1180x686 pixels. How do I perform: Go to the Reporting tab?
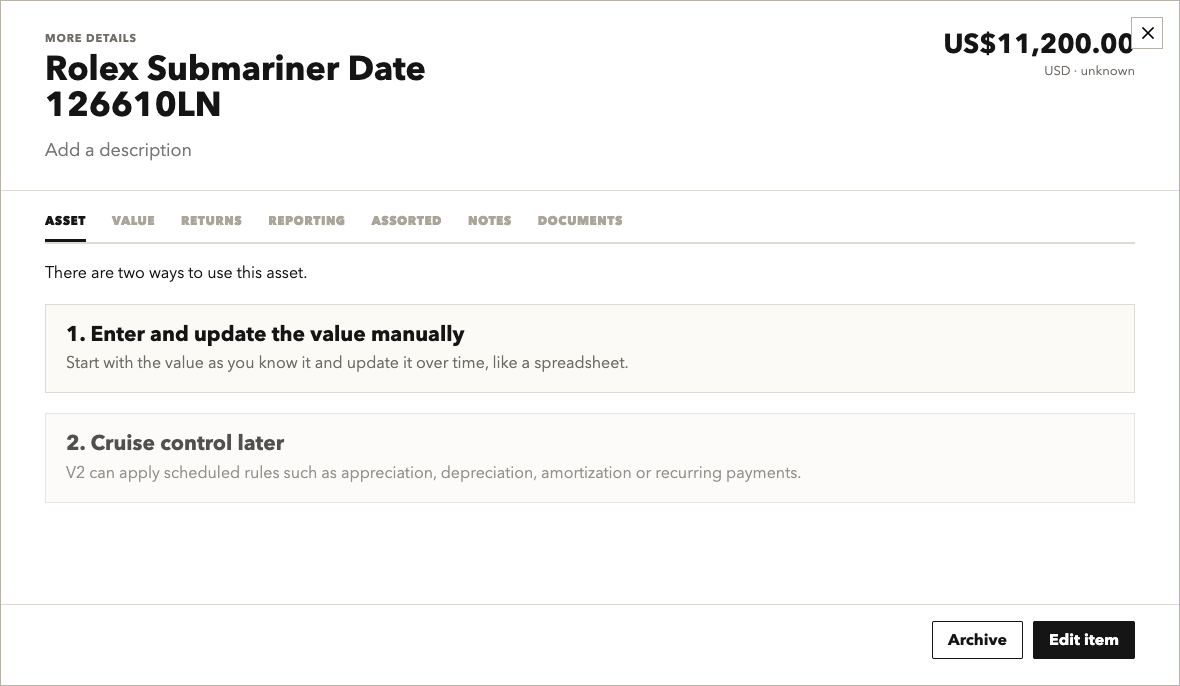coord(306,220)
